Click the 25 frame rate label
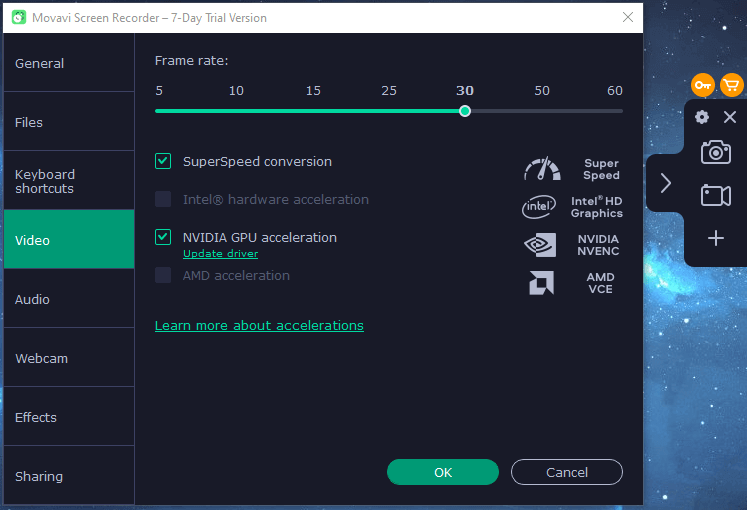 pos(389,90)
